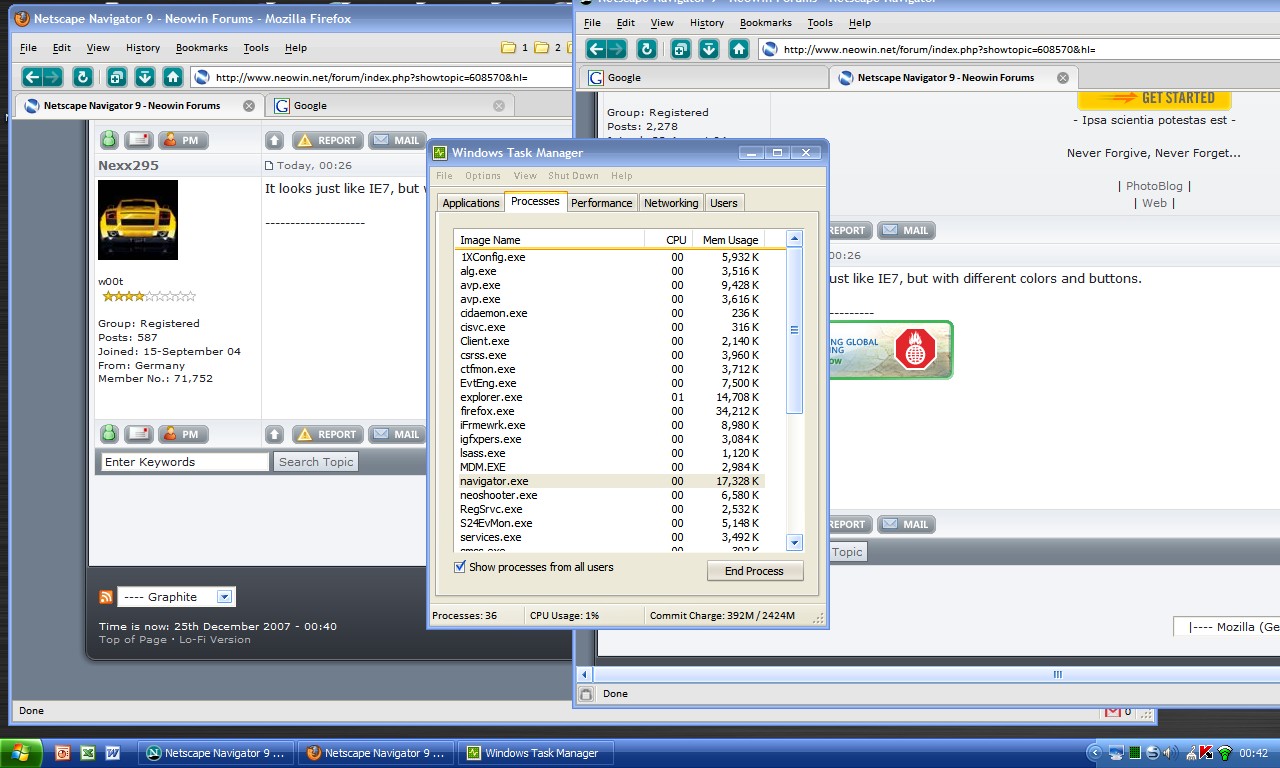The width and height of the screenshot is (1280, 768).
Task: Click the Windows Task Manager taskbar button
Action: click(x=535, y=753)
